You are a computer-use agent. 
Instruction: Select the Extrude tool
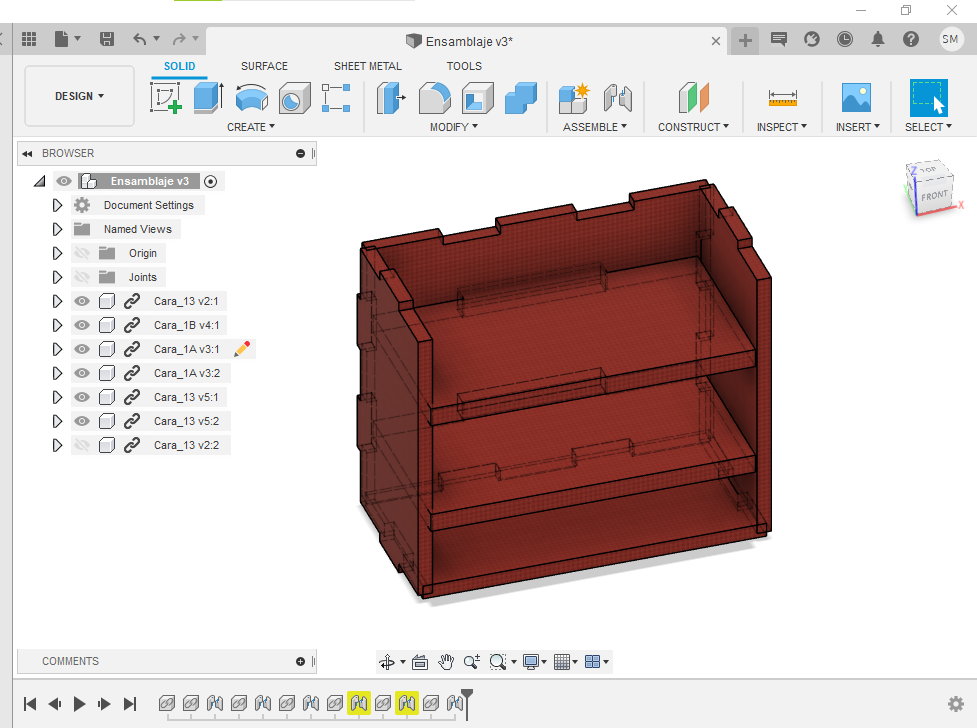[x=208, y=98]
